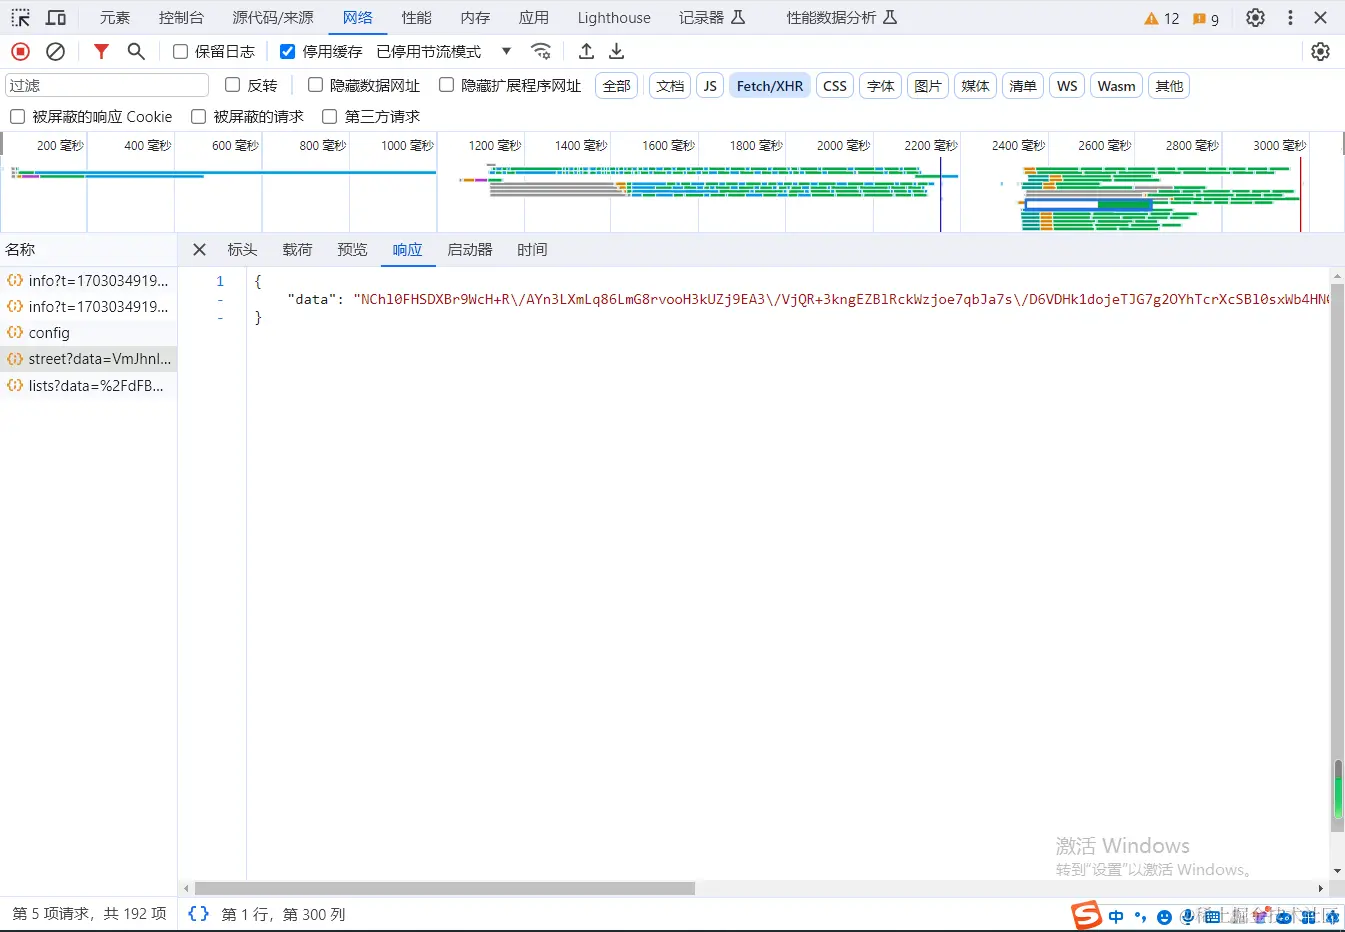The image size is (1345, 932).
Task: Filter requests by 文档 type
Action: tap(670, 86)
